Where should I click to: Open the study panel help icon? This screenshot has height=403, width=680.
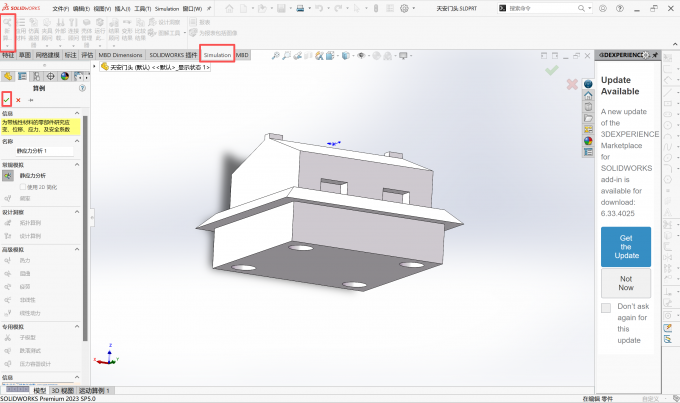(x=82, y=88)
